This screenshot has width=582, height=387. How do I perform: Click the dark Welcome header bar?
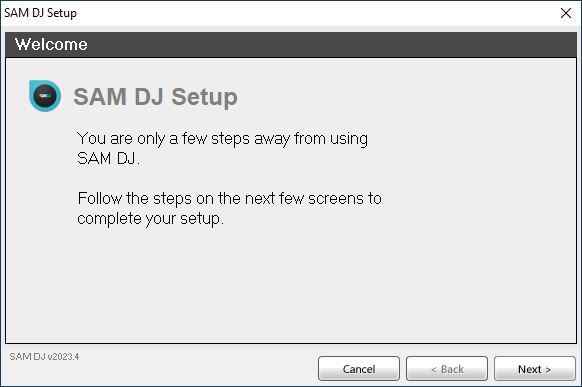pyautogui.click(x=291, y=45)
